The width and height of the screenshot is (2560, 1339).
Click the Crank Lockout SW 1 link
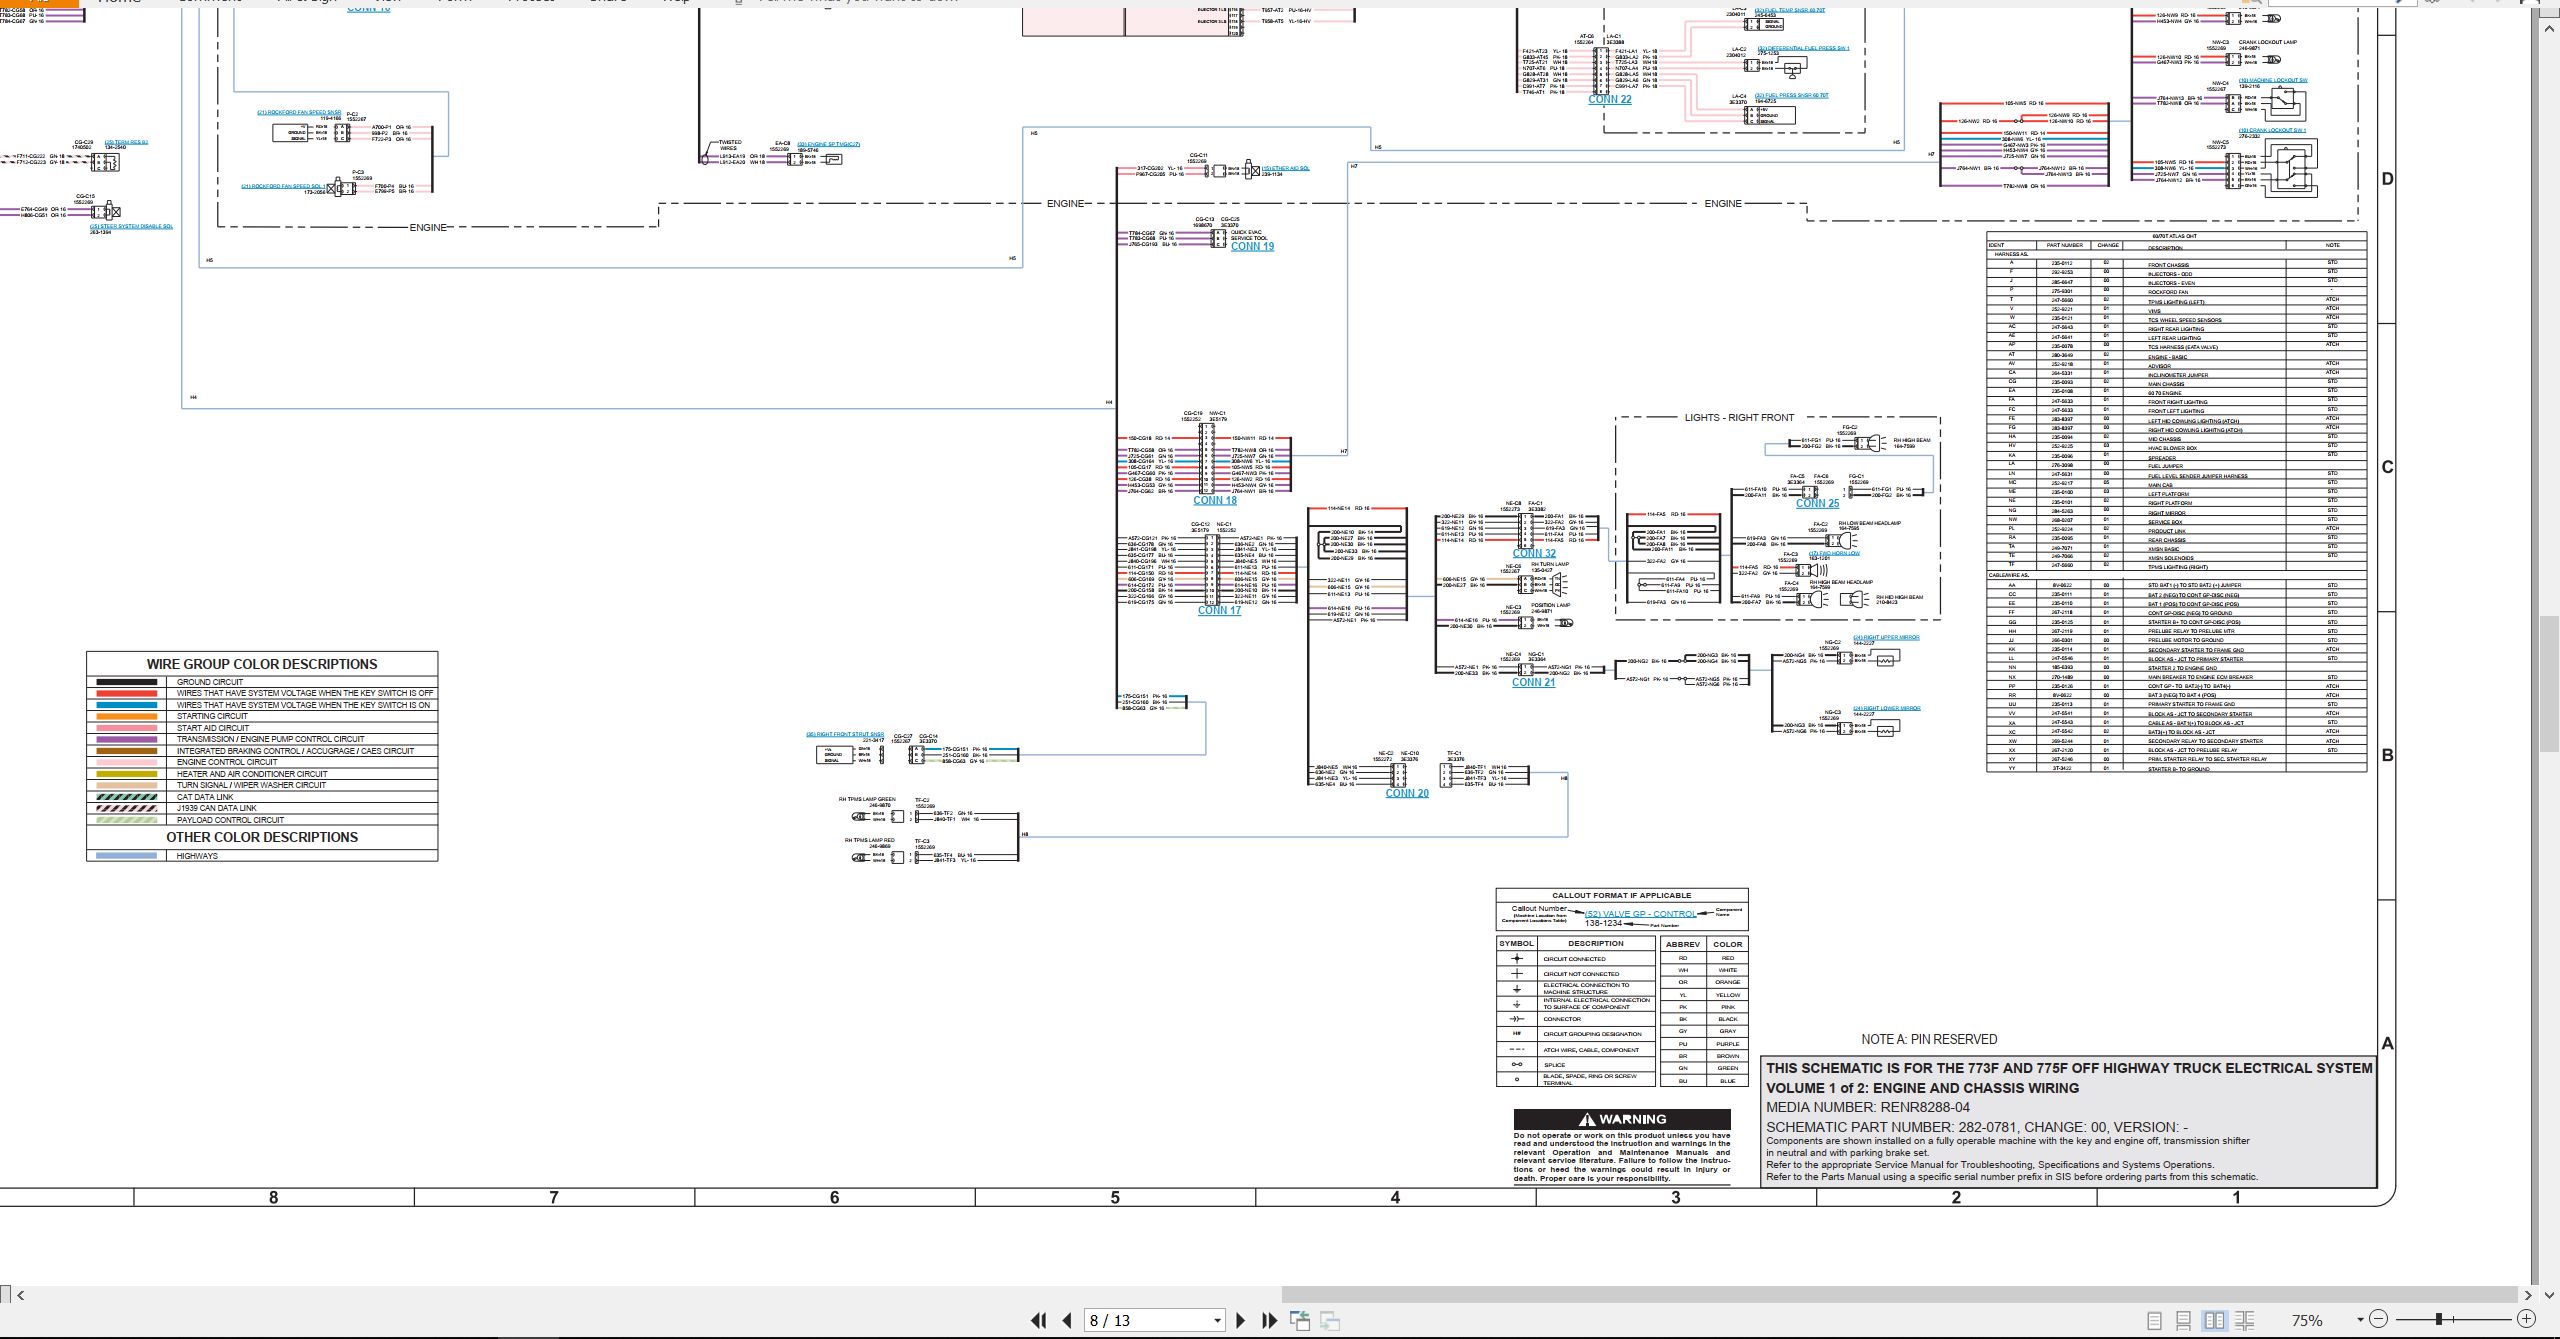(x=2272, y=130)
